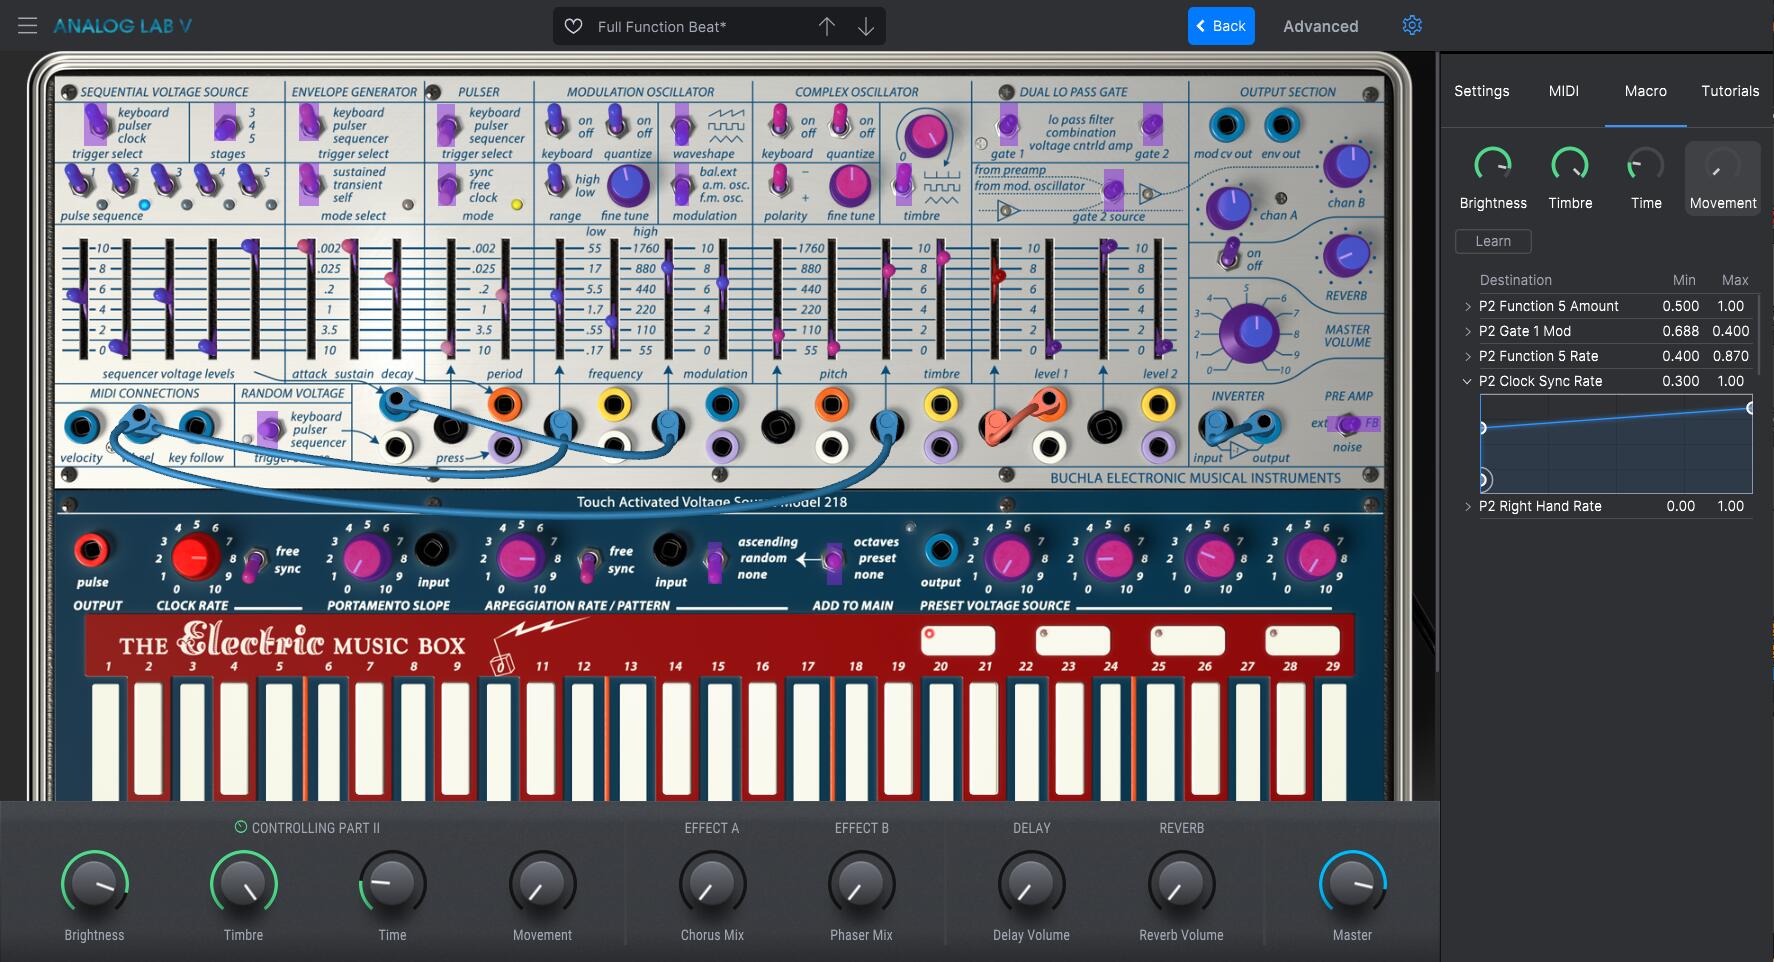Screen dimensions: 1774x962
Task: Click the Min value 0.500
Action: [x=1680, y=306]
